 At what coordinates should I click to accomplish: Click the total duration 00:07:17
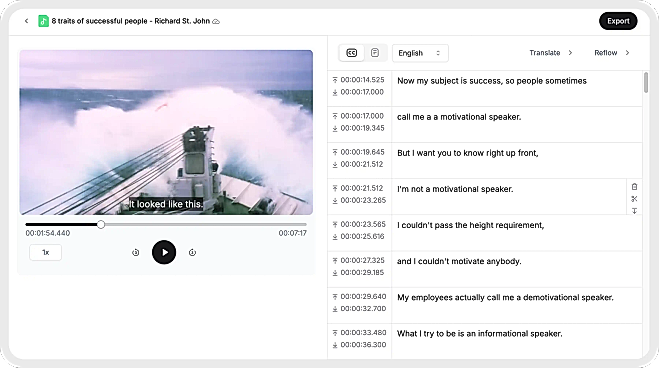[x=293, y=233]
